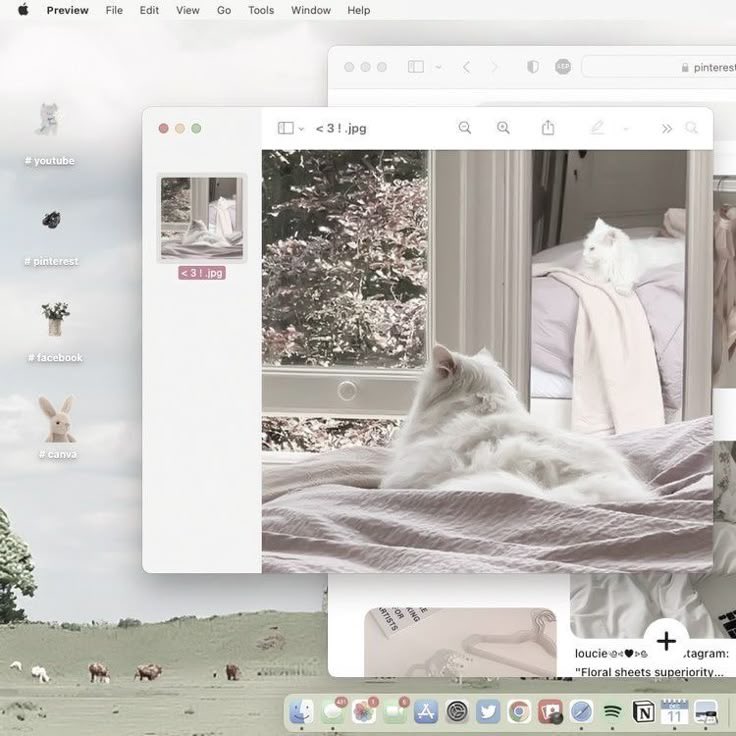Toggle the Safari sidebar button
Image resolution: width=736 pixels, height=736 pixels.
(x=416, y=67)
